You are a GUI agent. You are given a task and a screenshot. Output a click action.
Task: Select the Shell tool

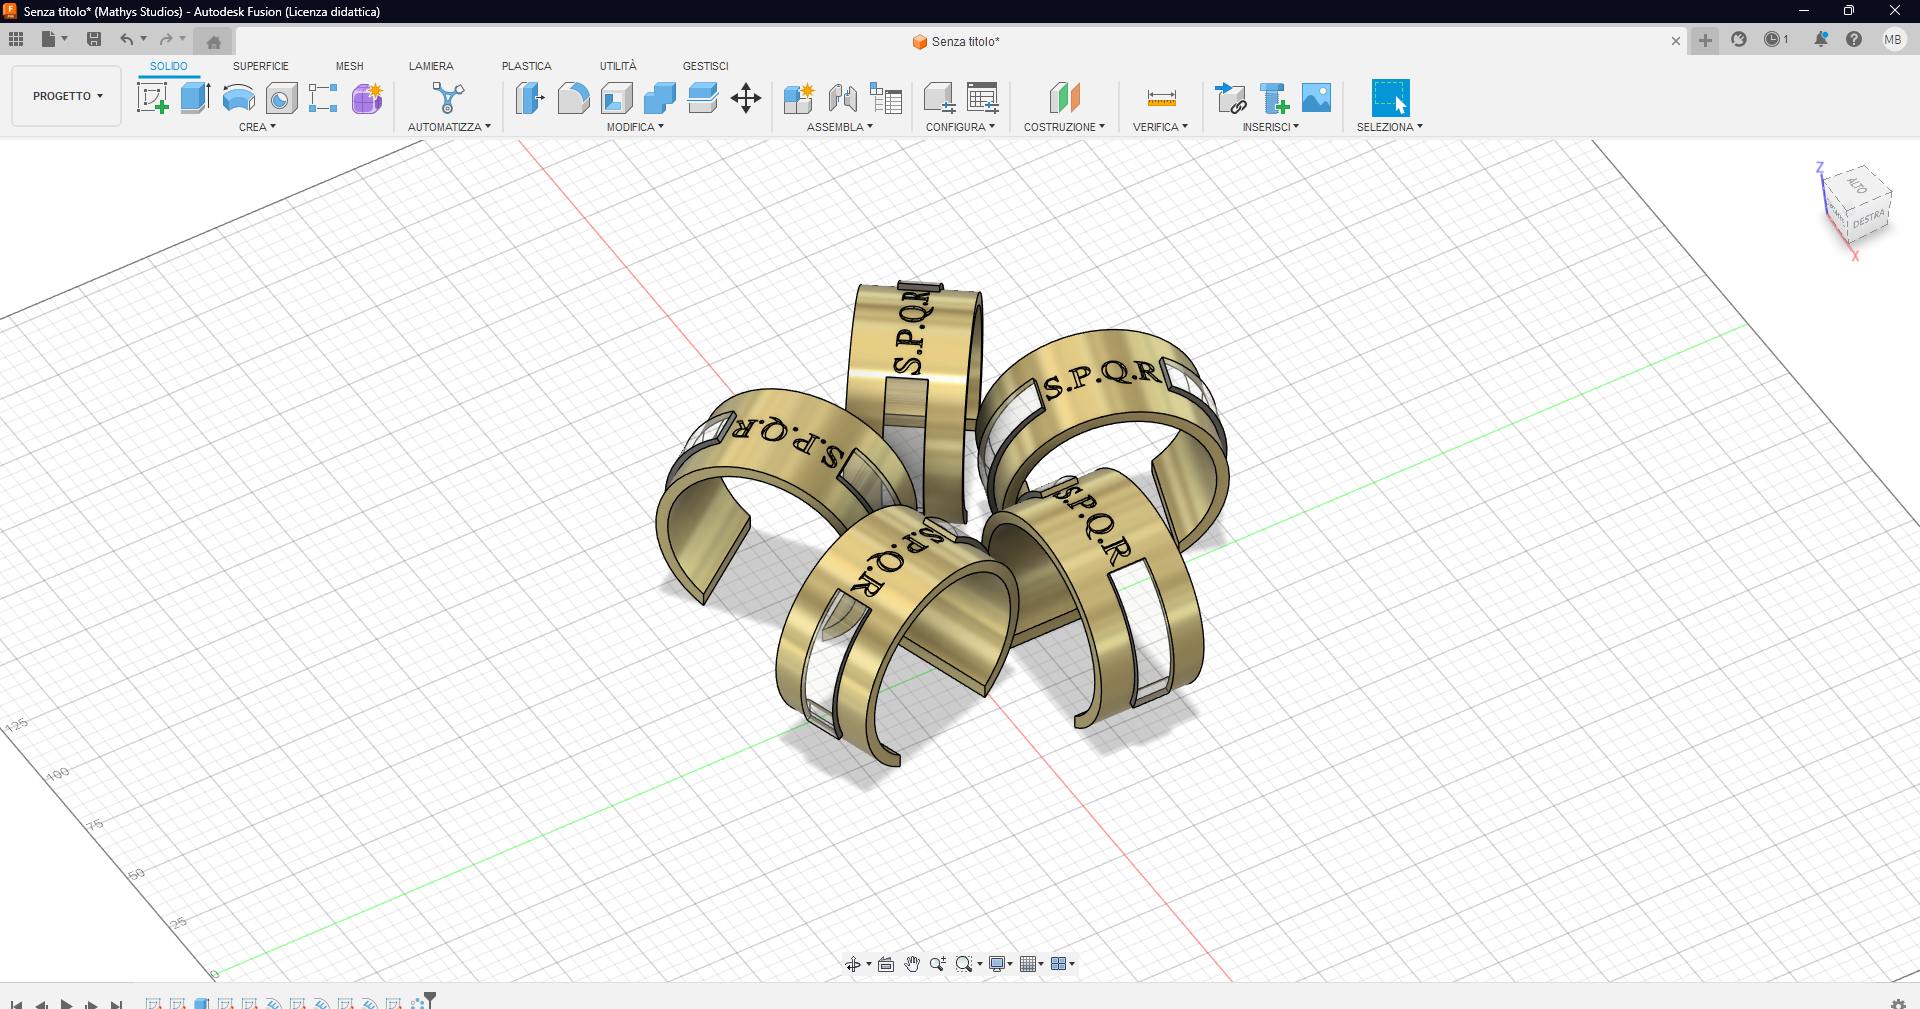[617, 98]
